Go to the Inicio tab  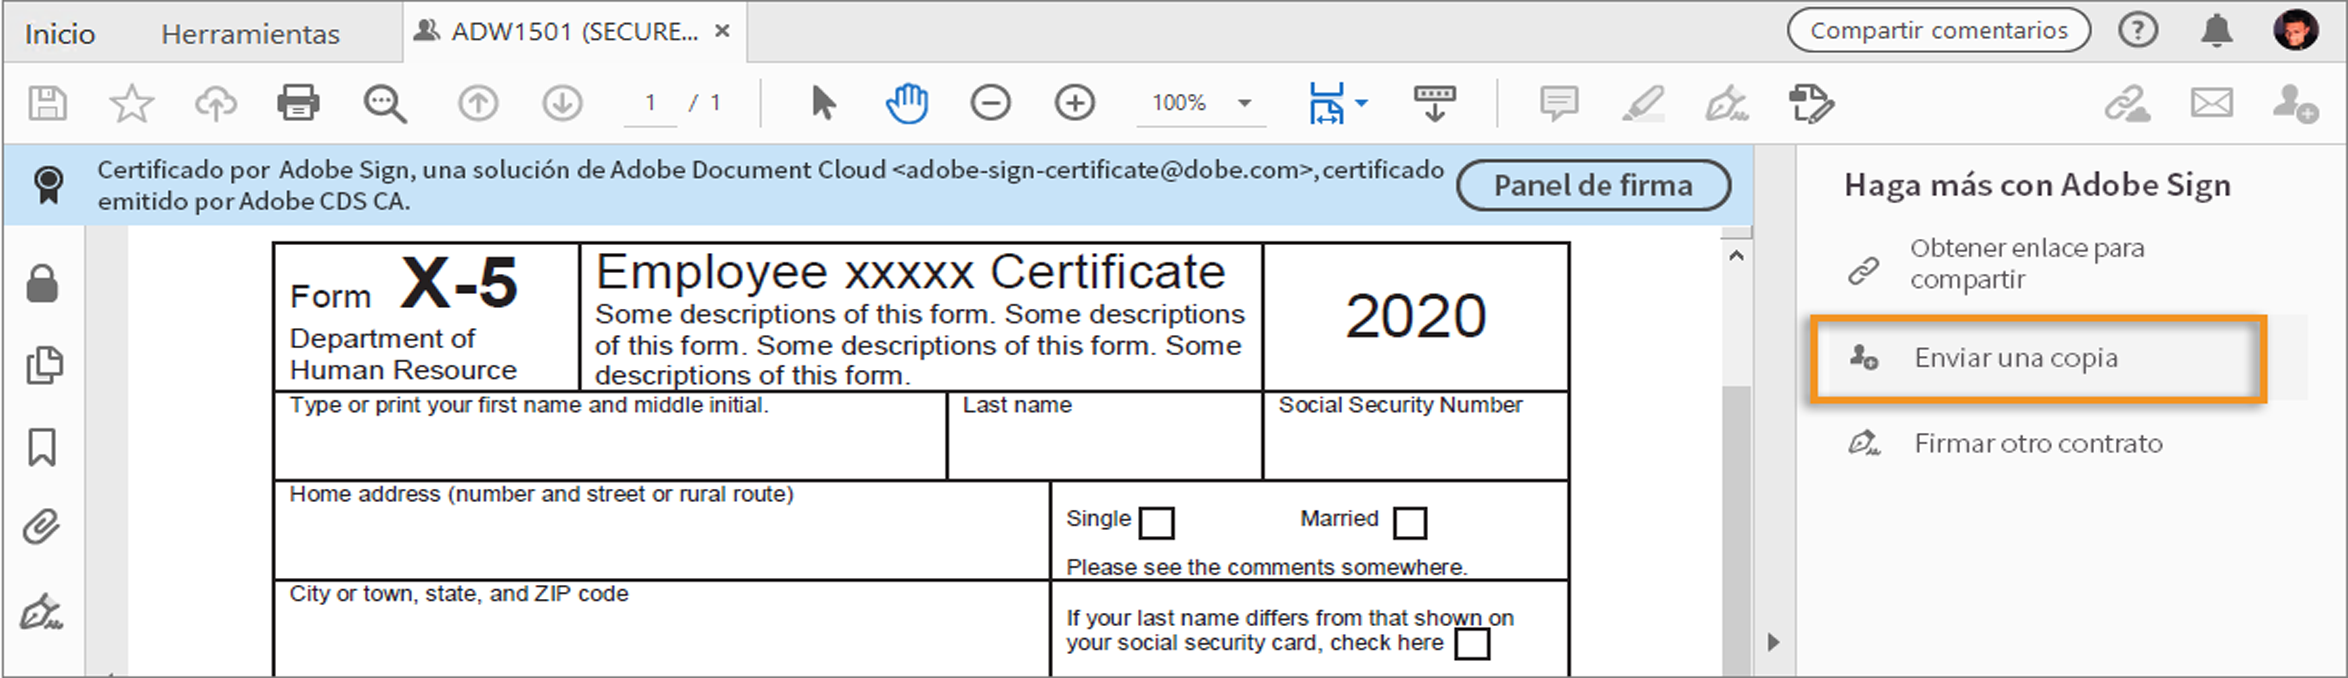coord(60,34)
